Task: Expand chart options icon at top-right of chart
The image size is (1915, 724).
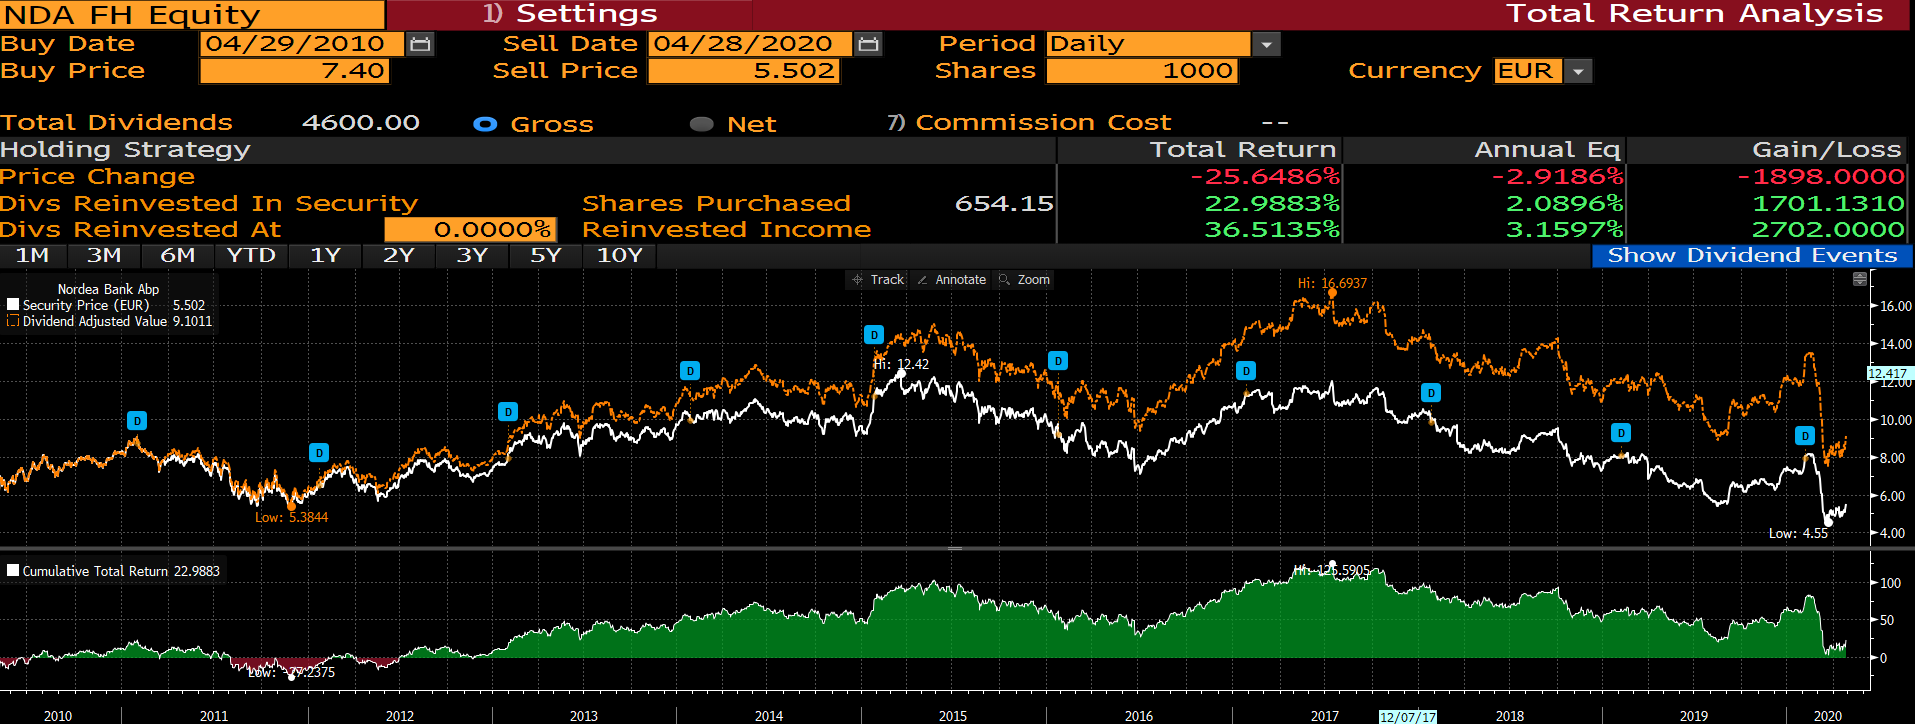Action: point(1859,279)
